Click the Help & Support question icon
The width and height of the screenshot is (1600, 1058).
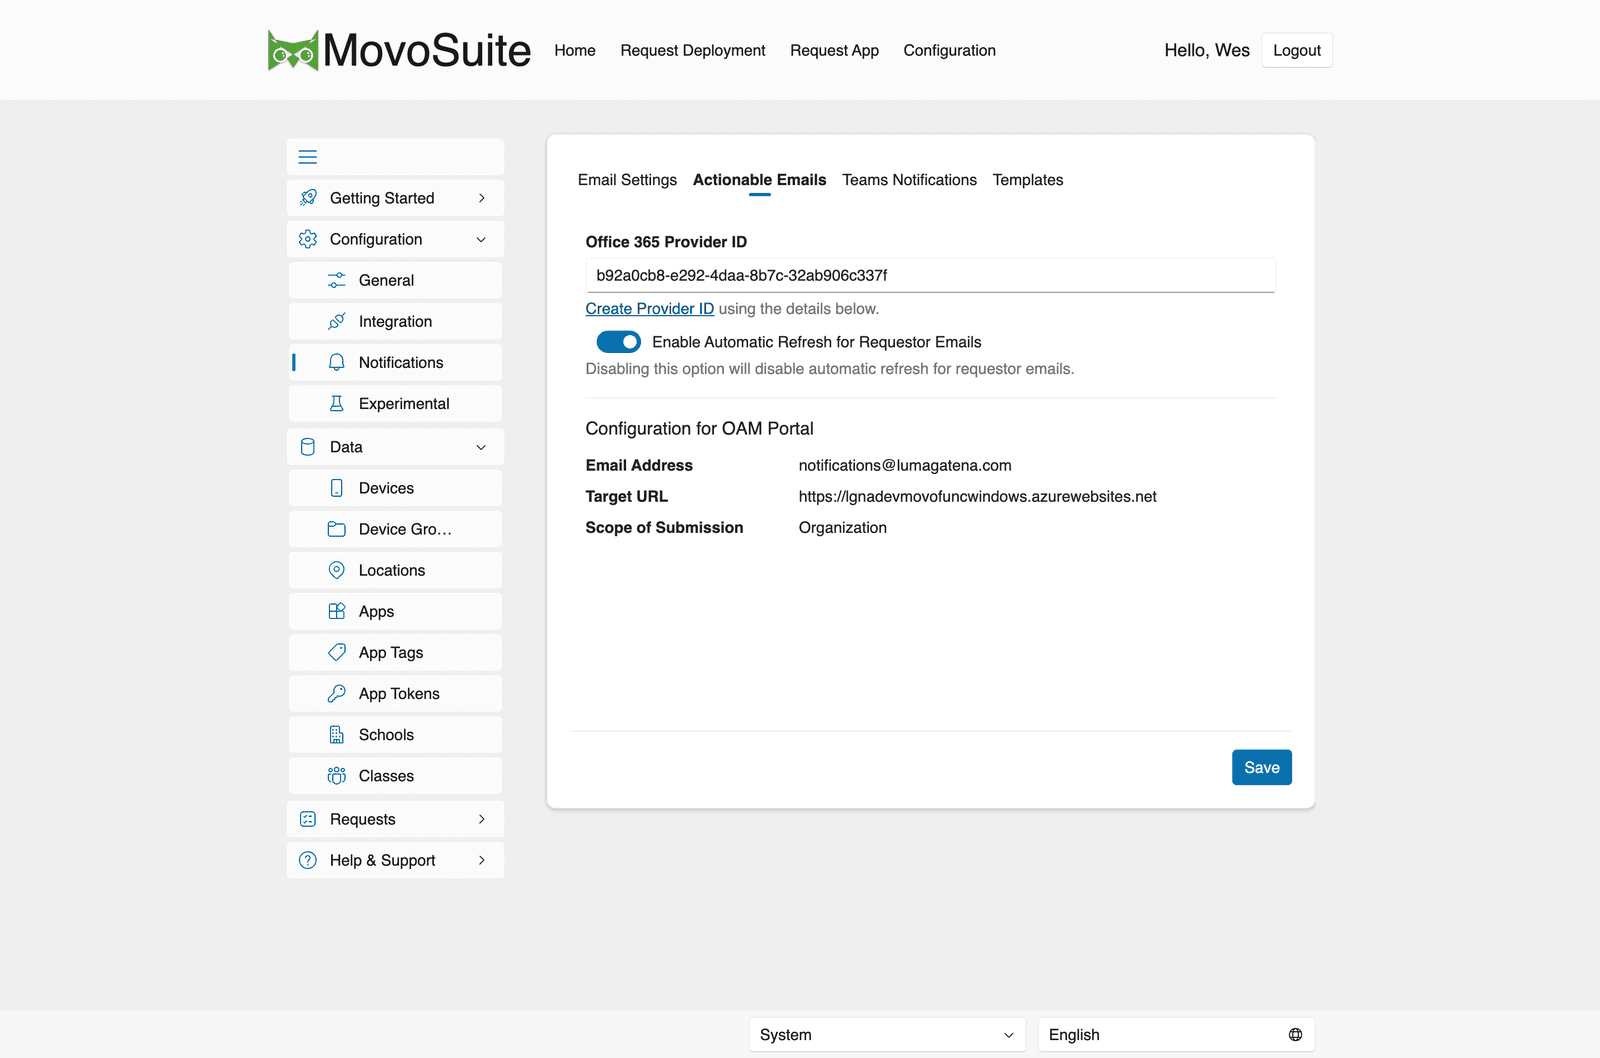[308, 860]
